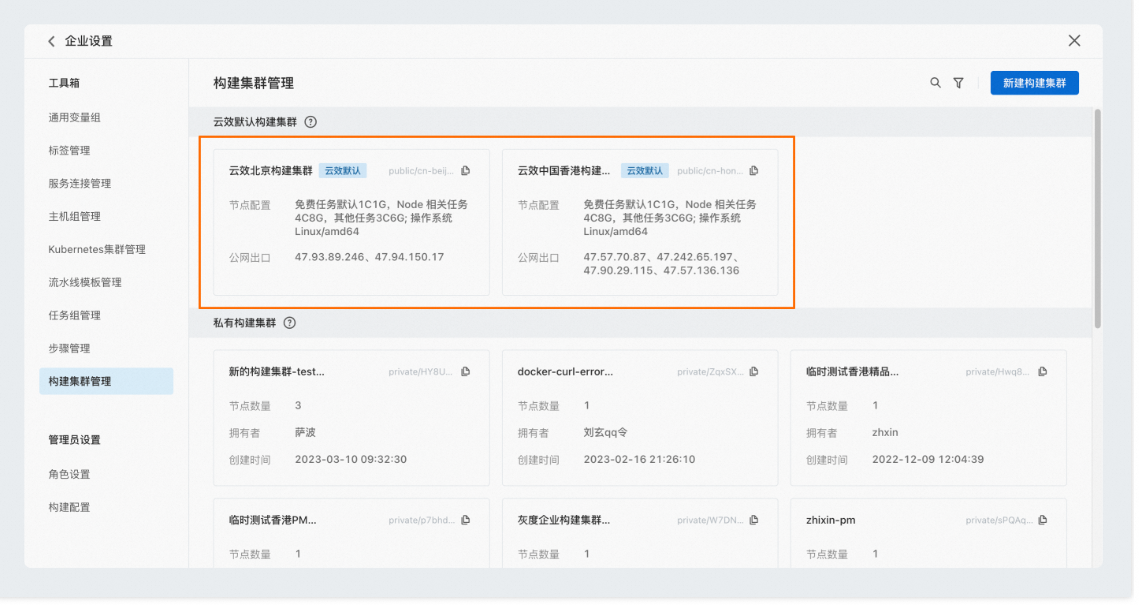This screenshot has height=605, width=1139.
Task: Open 角色设置 under 管理员设置
Action: 70,476
